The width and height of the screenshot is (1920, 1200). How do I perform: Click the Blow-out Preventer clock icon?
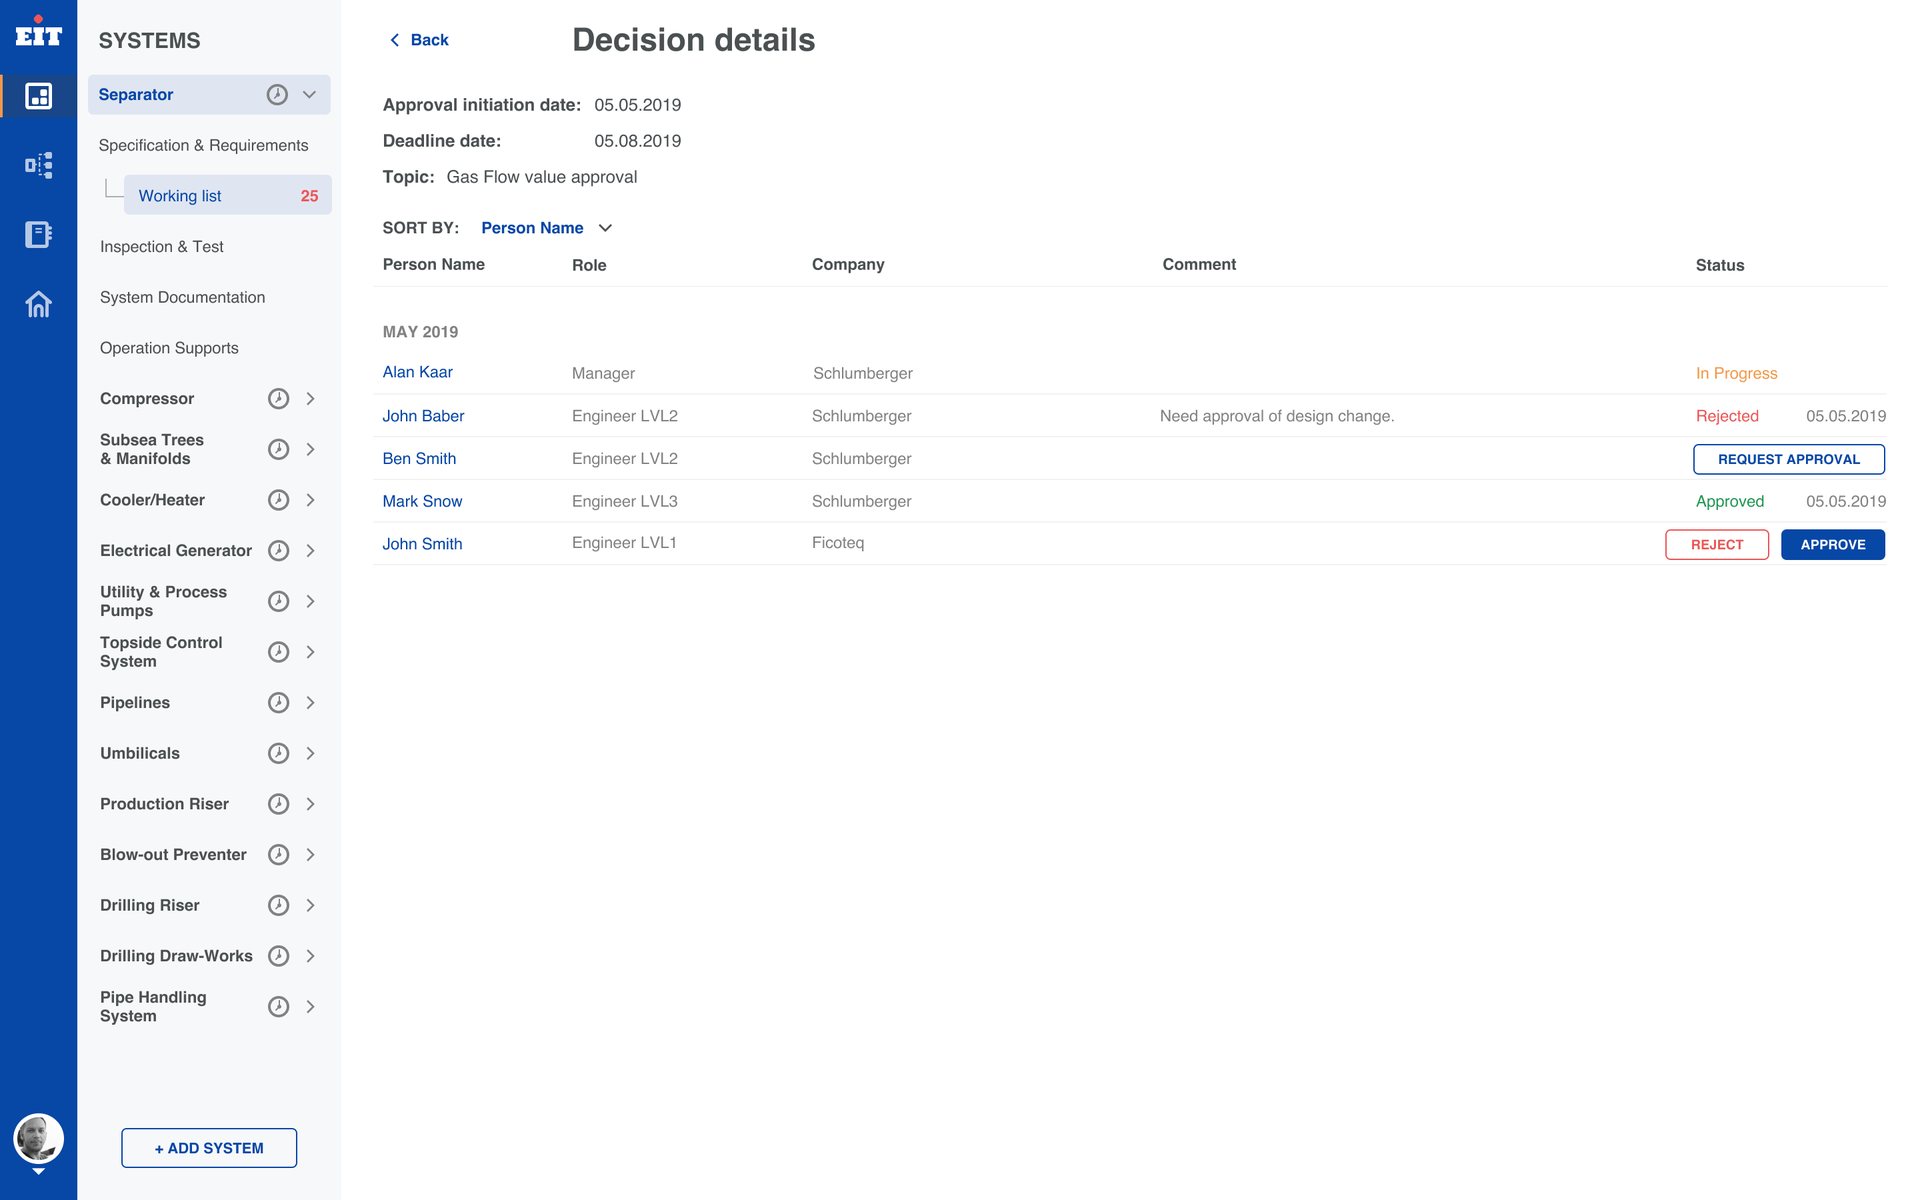(278, 854)
